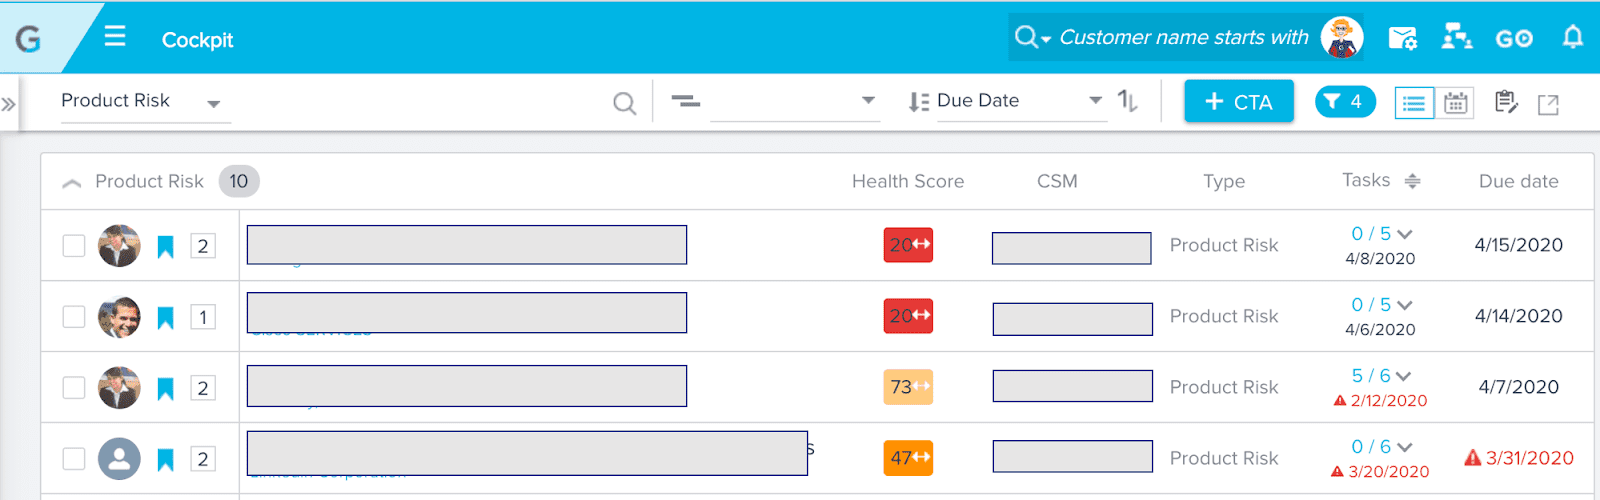Click the export/open external icon
Screen dimensions: 1600x500
click(x=1548, y=104)
